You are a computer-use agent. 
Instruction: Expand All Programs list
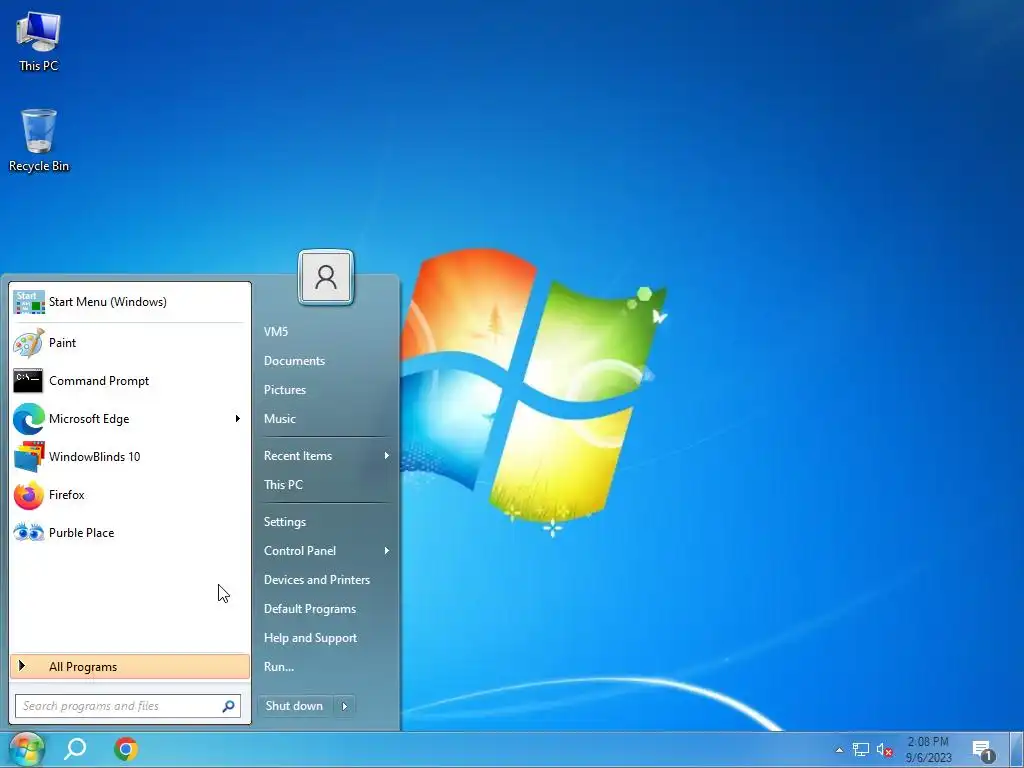[x=130, y=667]
